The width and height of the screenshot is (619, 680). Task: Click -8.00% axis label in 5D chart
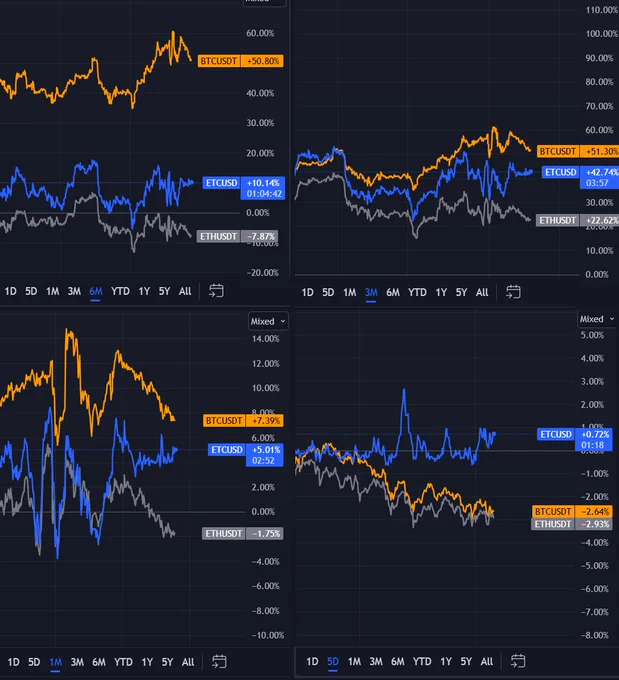click(x=595, y=635)
